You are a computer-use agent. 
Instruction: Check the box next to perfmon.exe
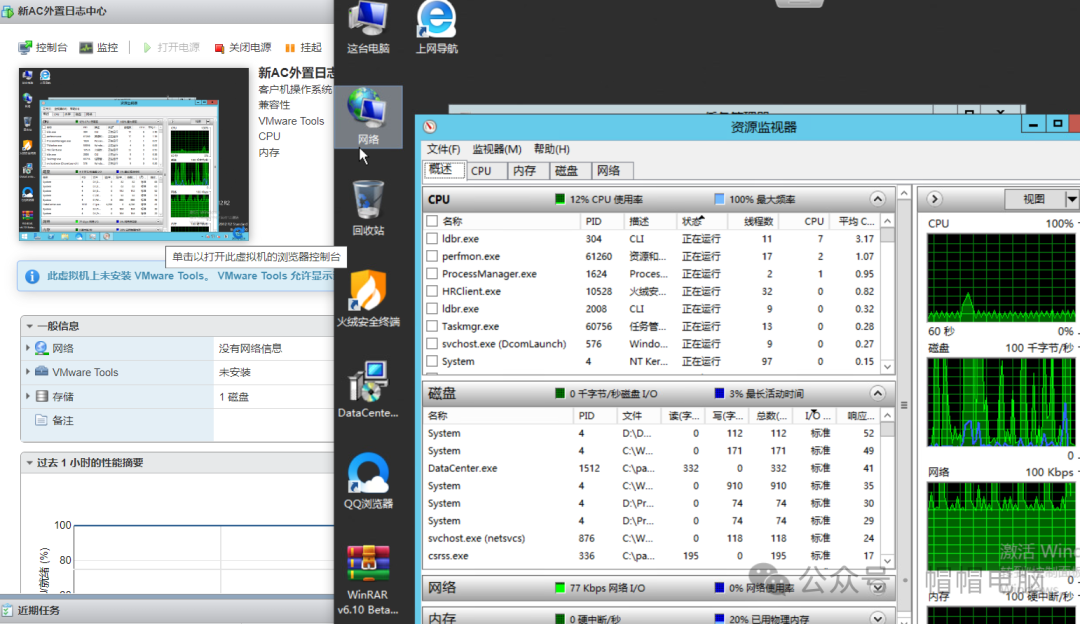point(432,256)
